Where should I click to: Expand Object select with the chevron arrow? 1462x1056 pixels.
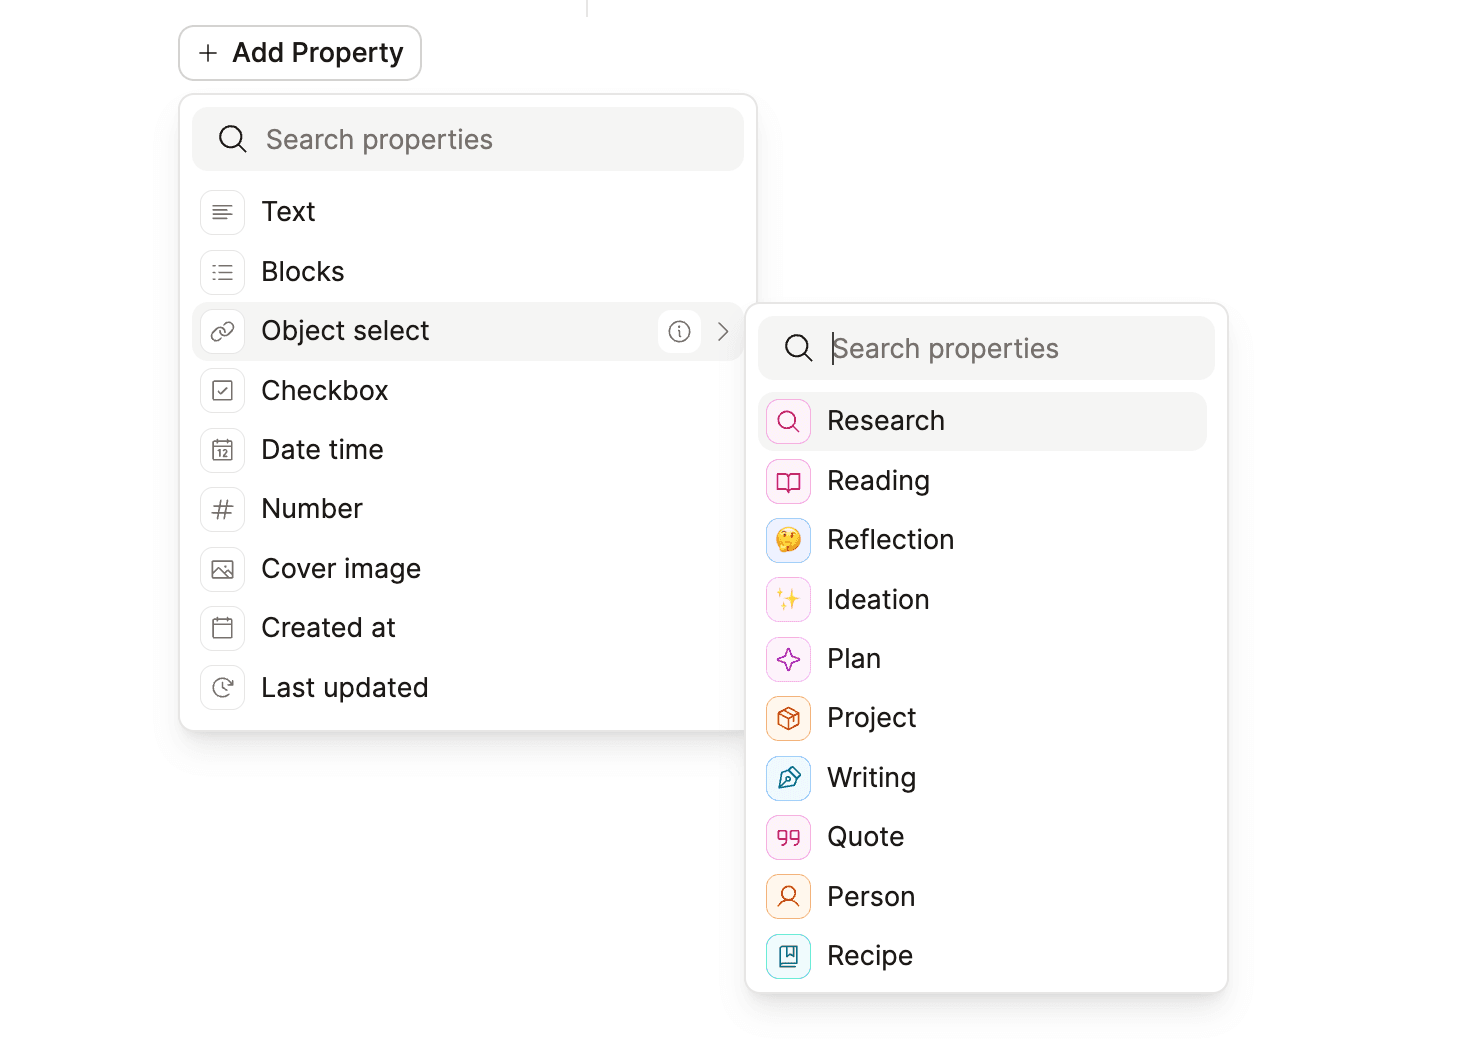tap(723, 331)
